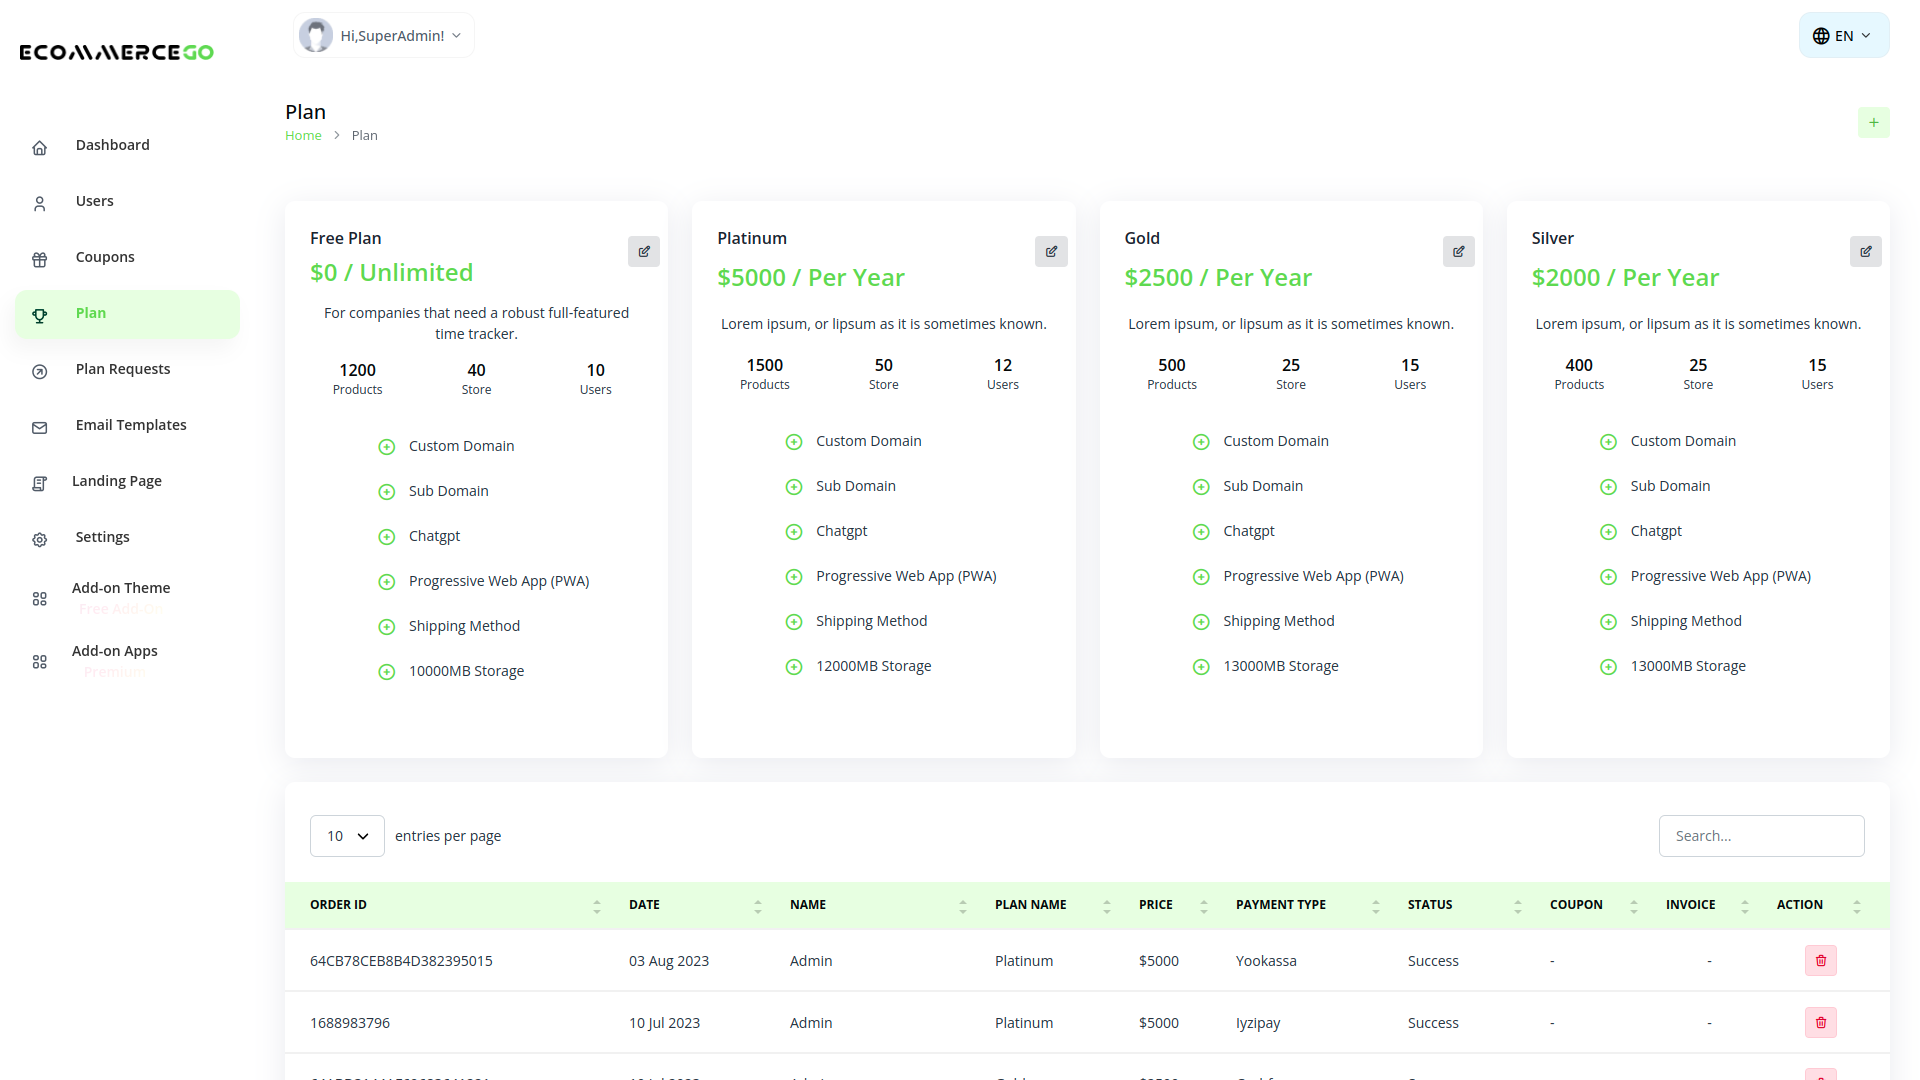Open Email Templates section
The image size is (1920, 1080).
pyautogui.click(x=40, y=427)
